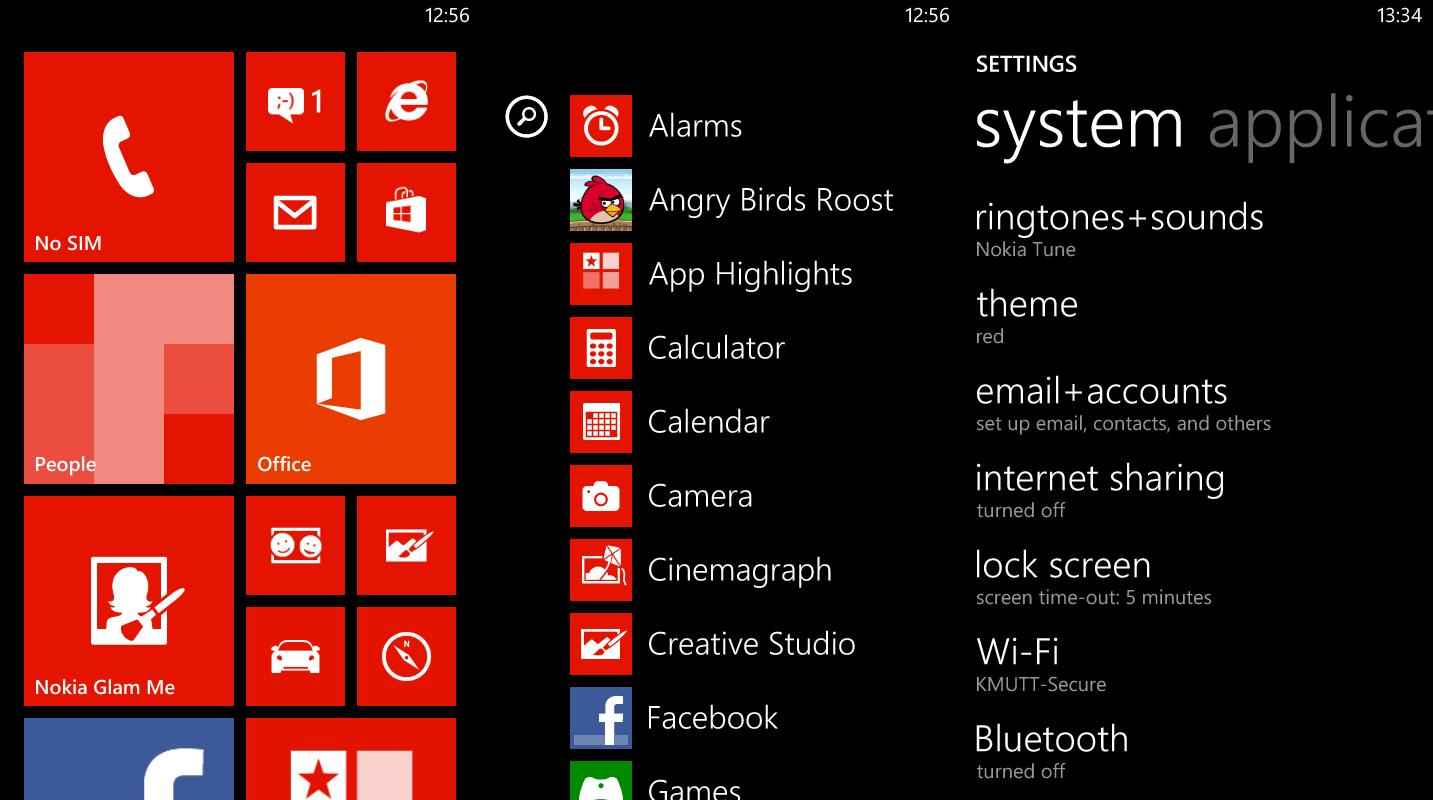The height and width of the screenshot is (800, 1433).
Task: Click the App Highlights icon in app list
Action: [x=601, y=274]
